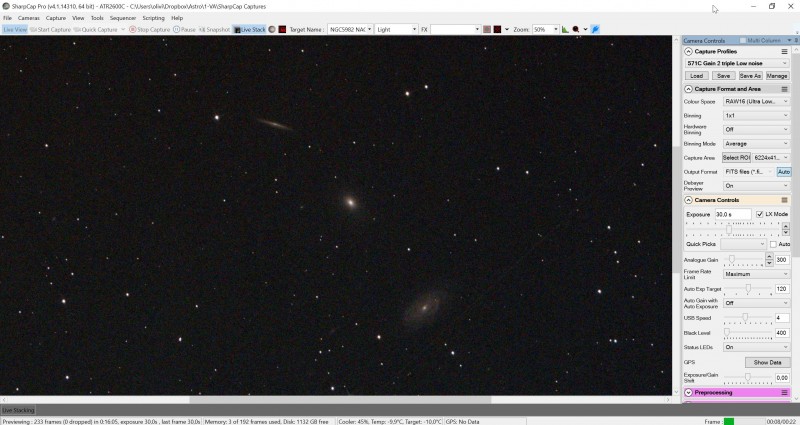Toggle the Multi Column checkbox
This screenshot has width=800, height=425.
[x=742, y=40]
